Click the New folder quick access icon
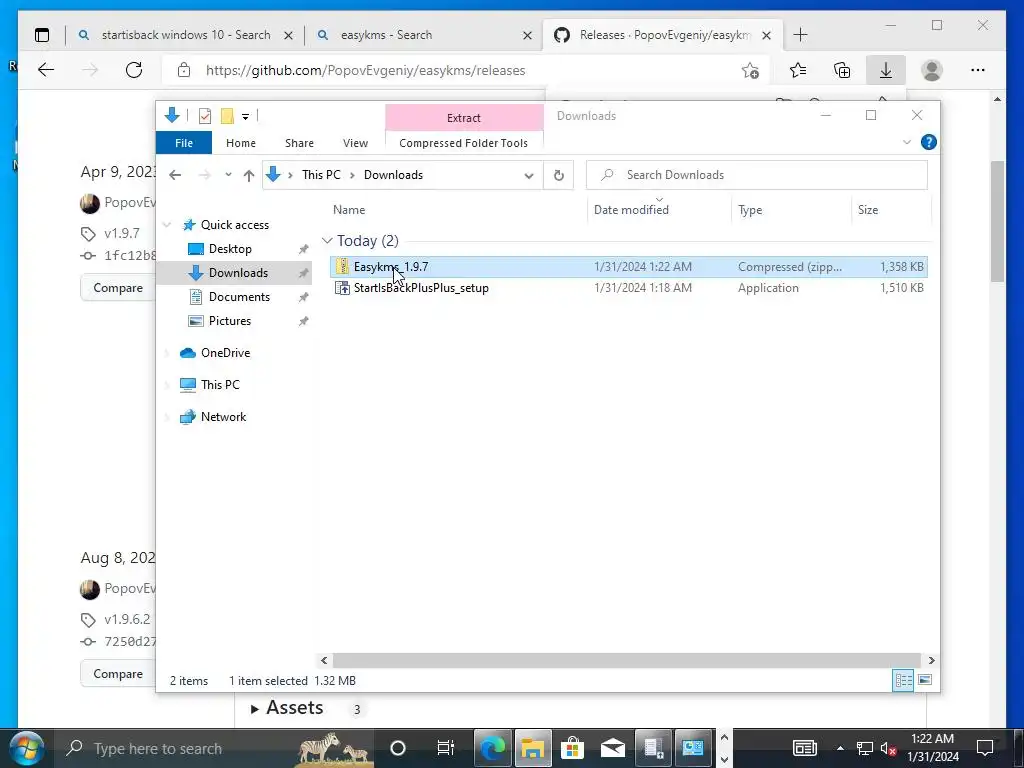 click(x=227, y=116)
